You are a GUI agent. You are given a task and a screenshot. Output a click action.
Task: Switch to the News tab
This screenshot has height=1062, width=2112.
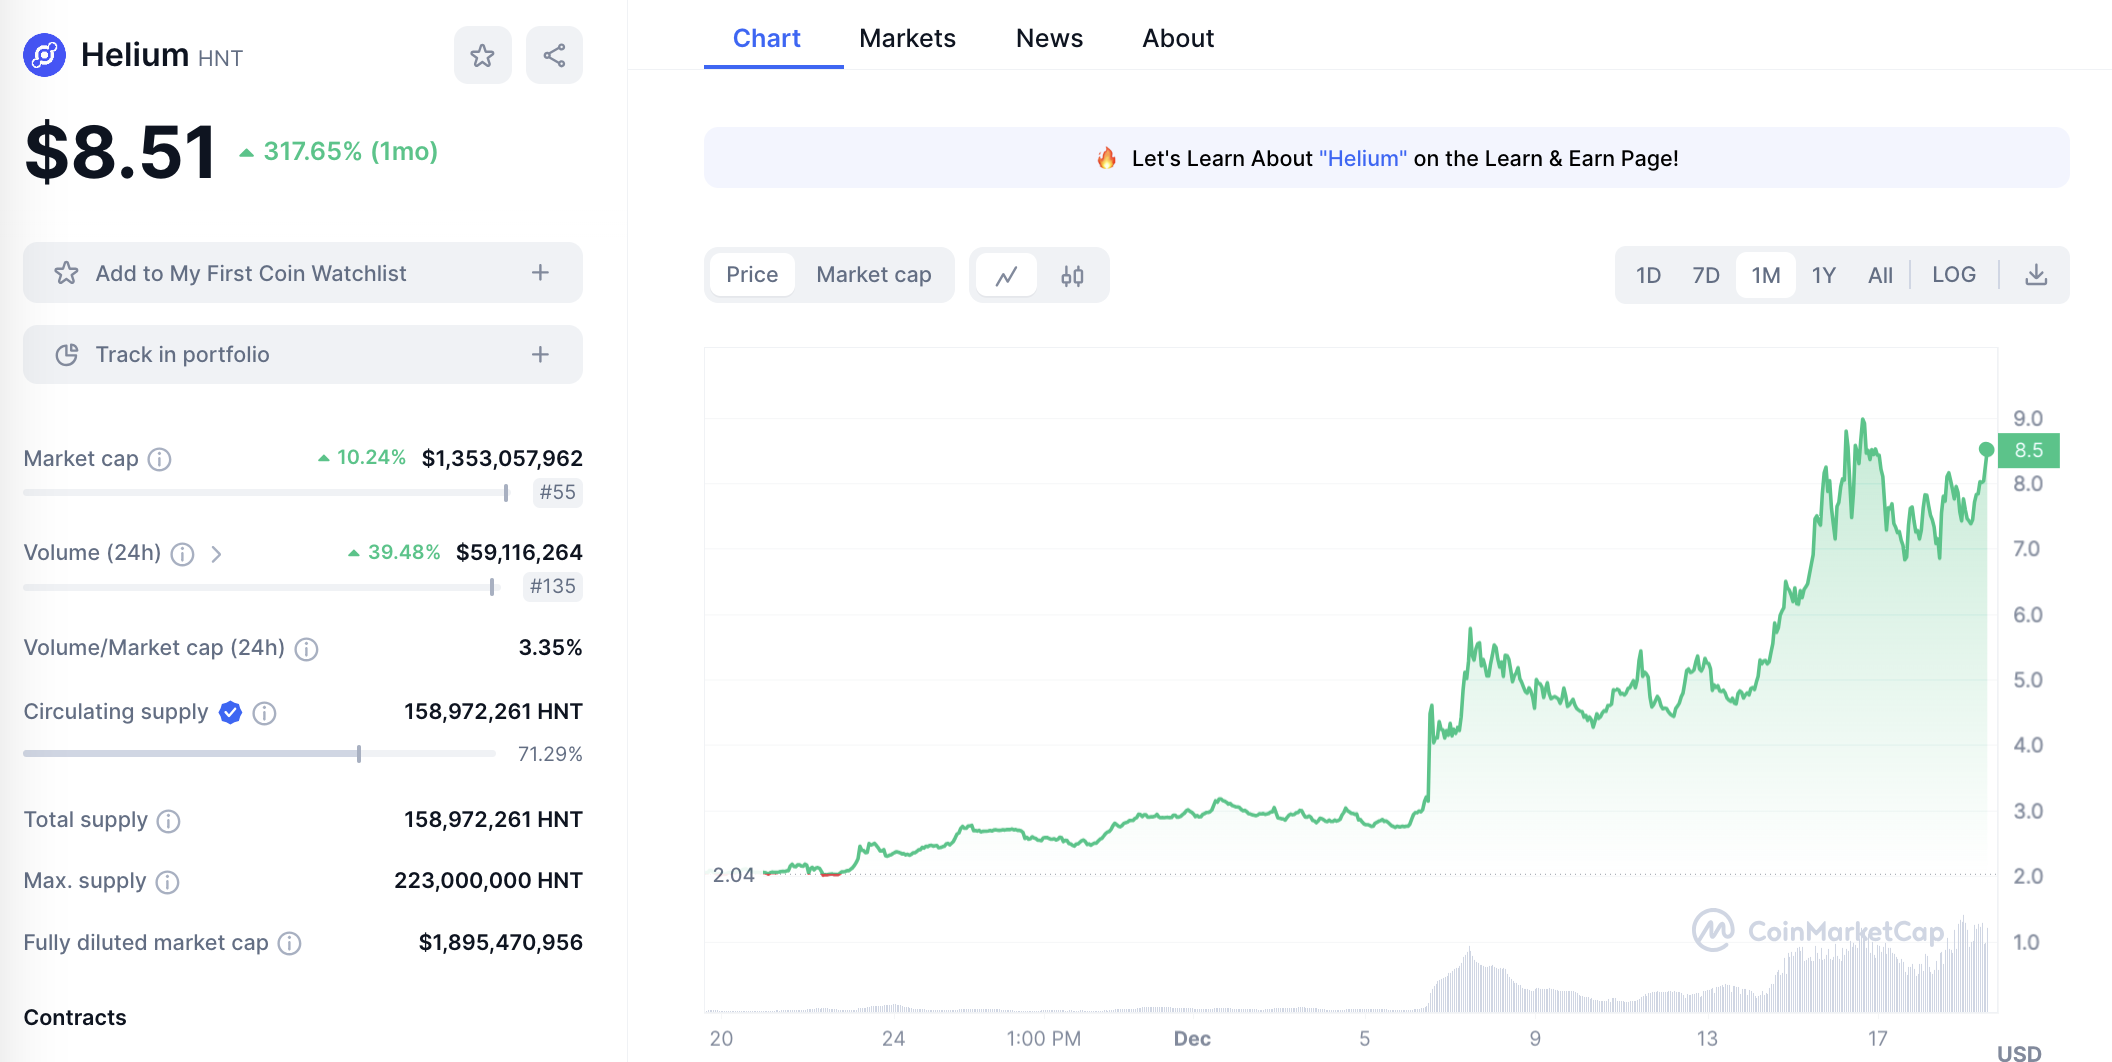click(x=1049, y=38)
